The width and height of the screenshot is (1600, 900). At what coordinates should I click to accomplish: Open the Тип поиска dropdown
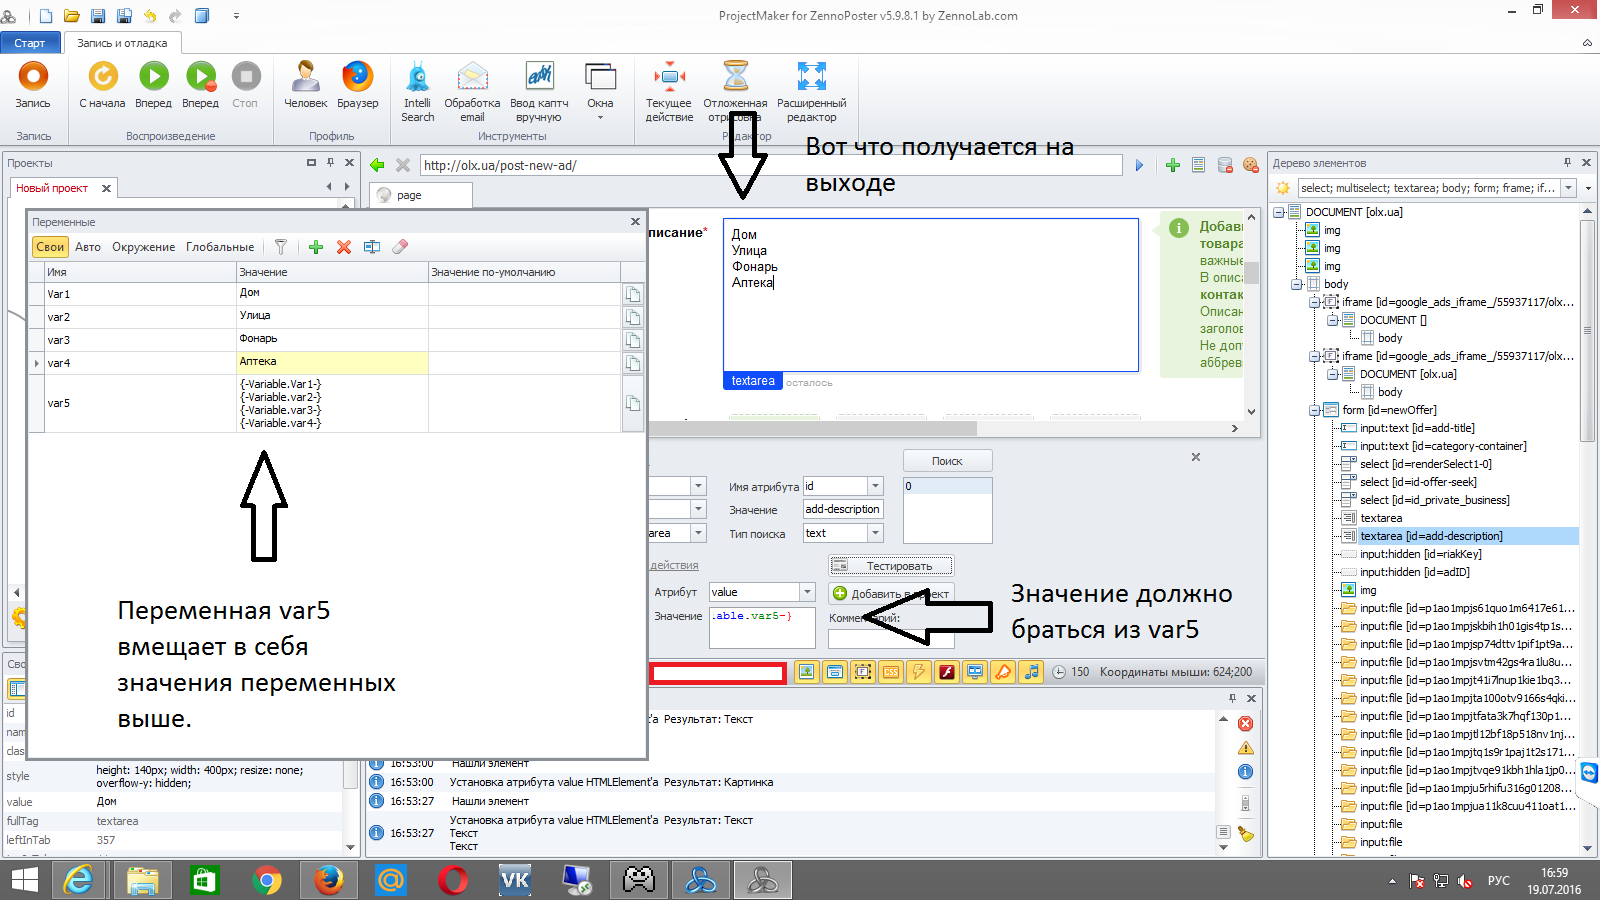coord(875,534)
